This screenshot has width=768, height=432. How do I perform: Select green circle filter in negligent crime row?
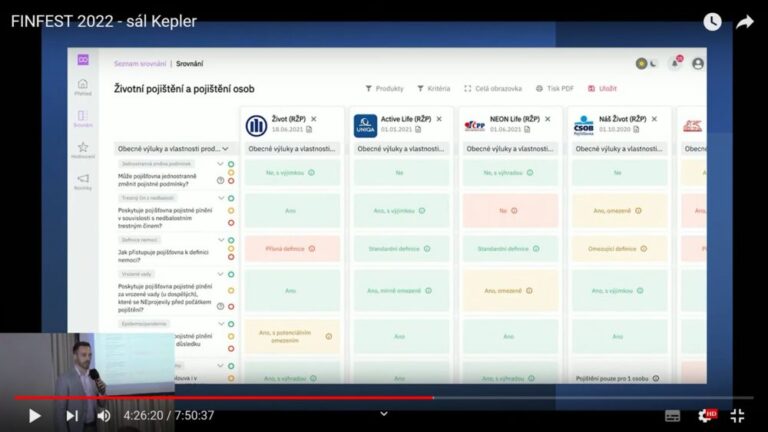coord(231,198)
